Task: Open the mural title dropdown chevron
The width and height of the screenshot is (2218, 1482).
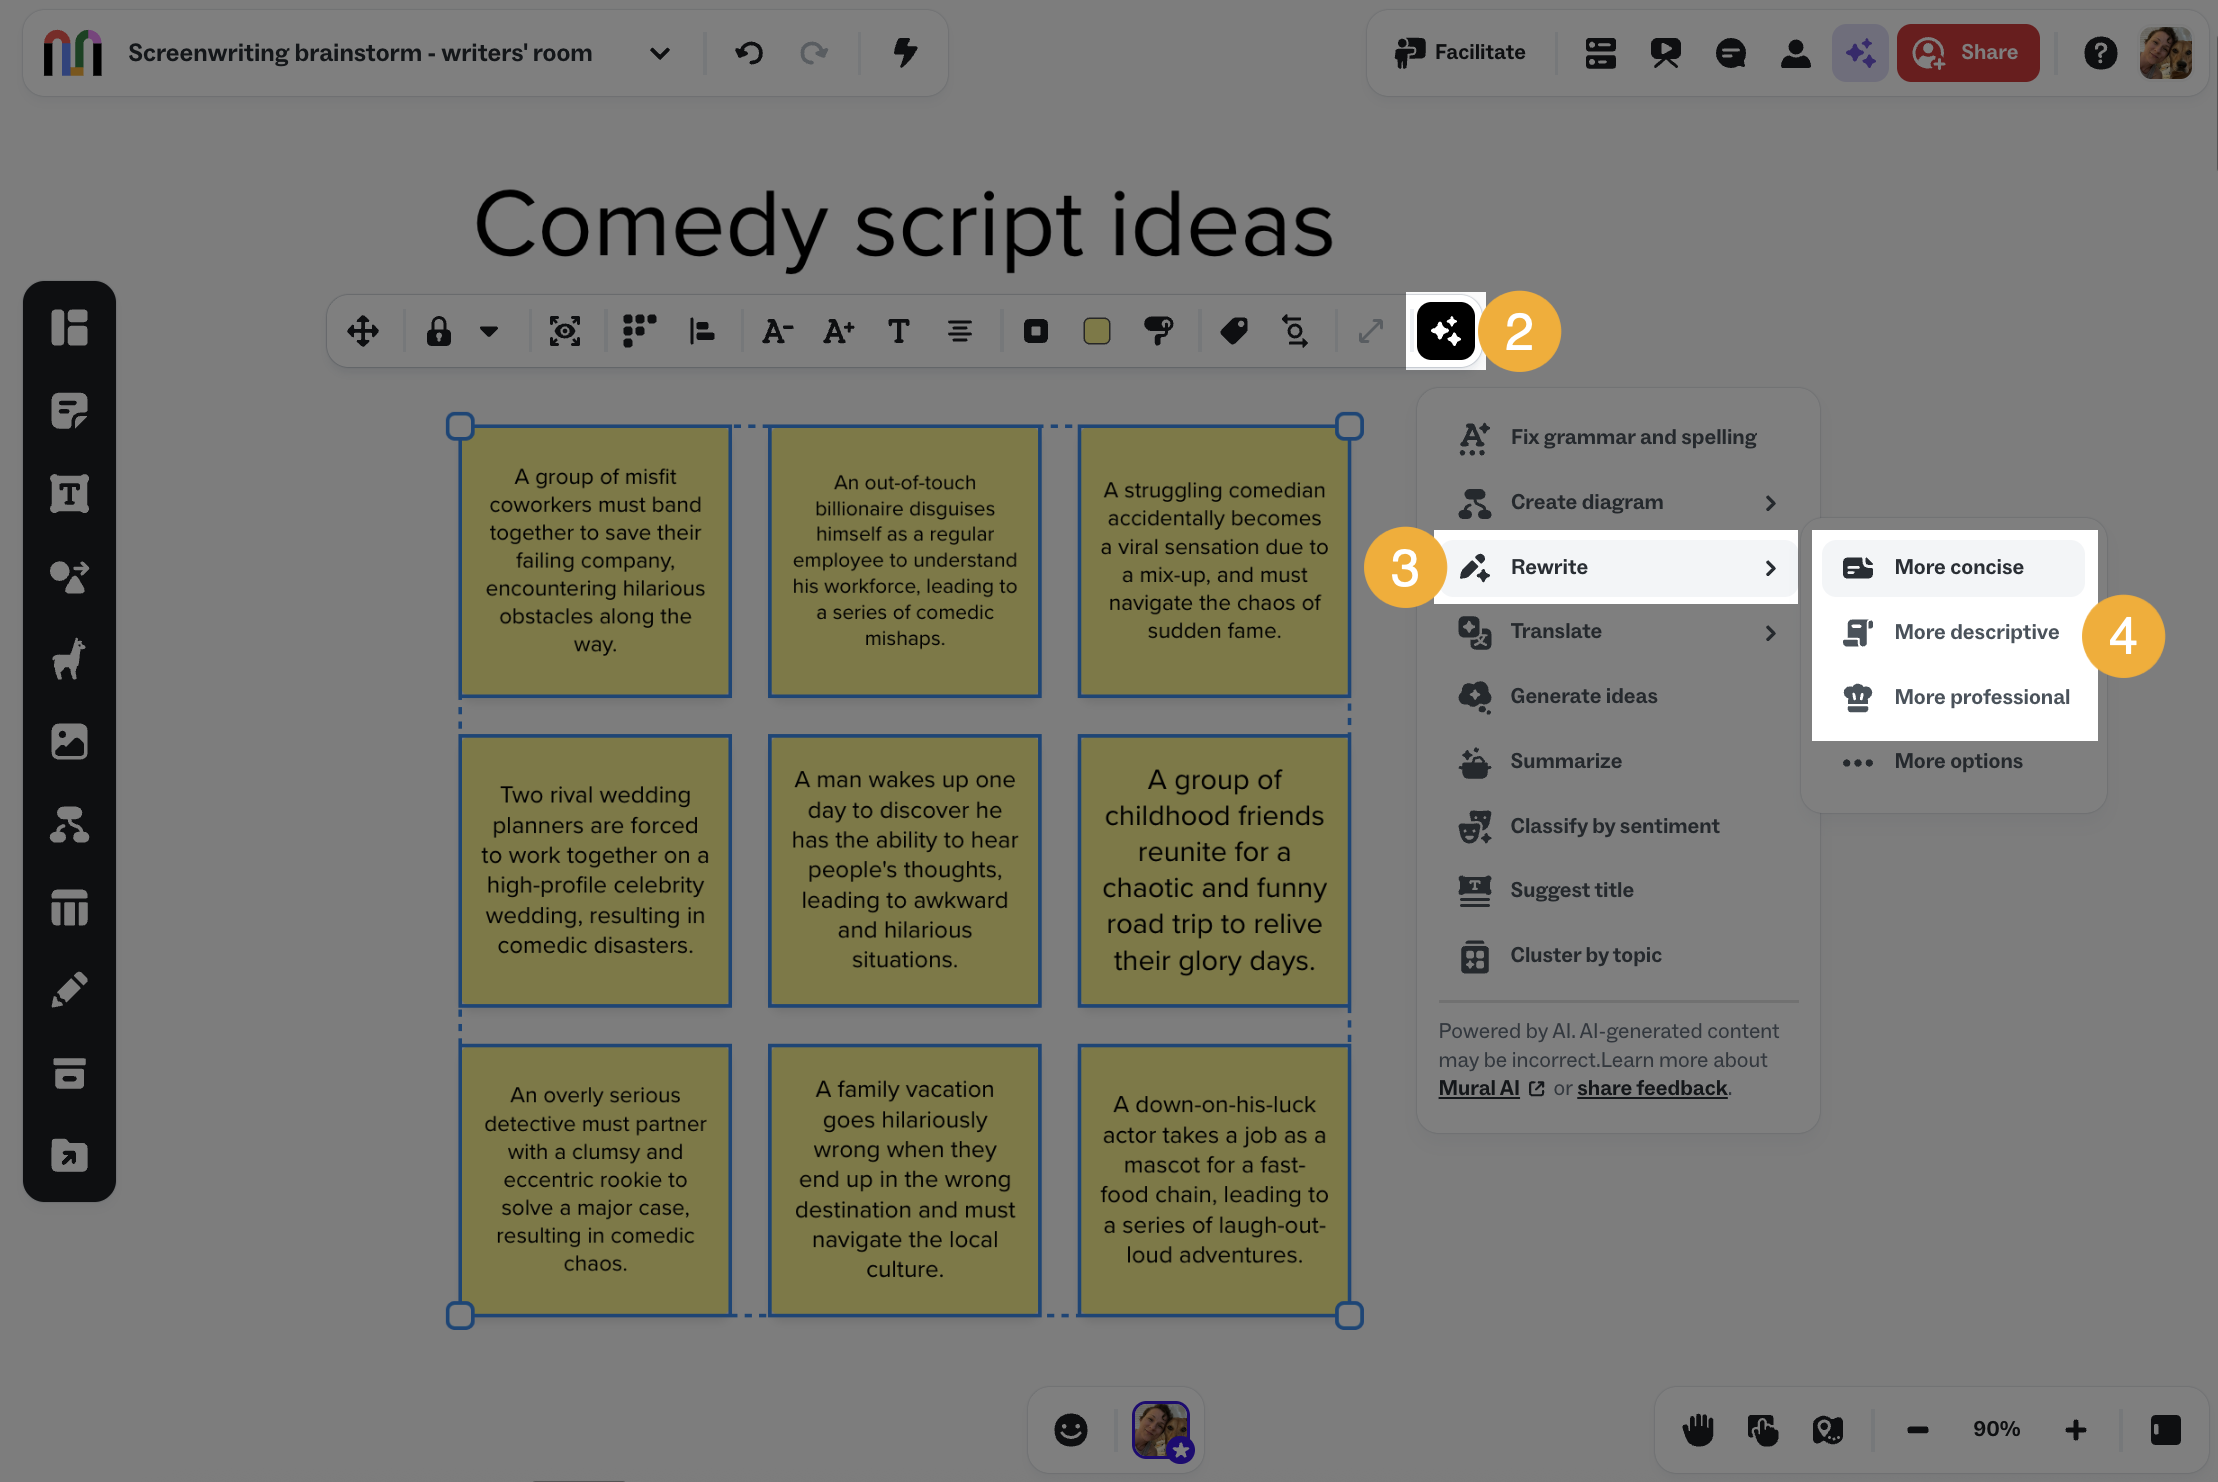Action: tap(659, 53)
